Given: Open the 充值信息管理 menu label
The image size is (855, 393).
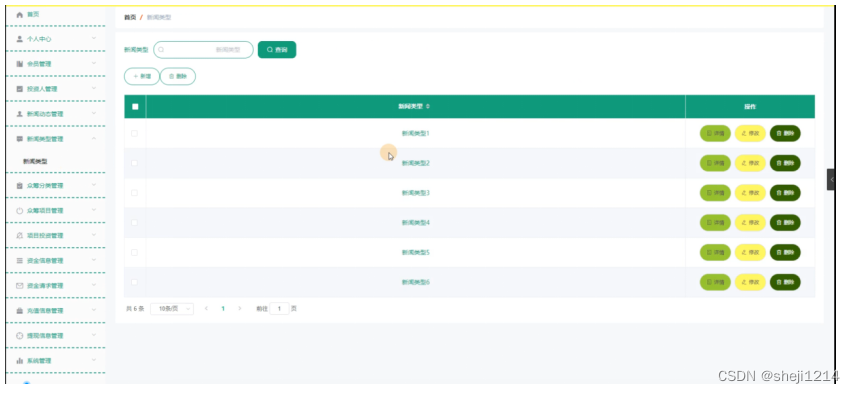Looking at the screenshot, I should coord(45,311).
